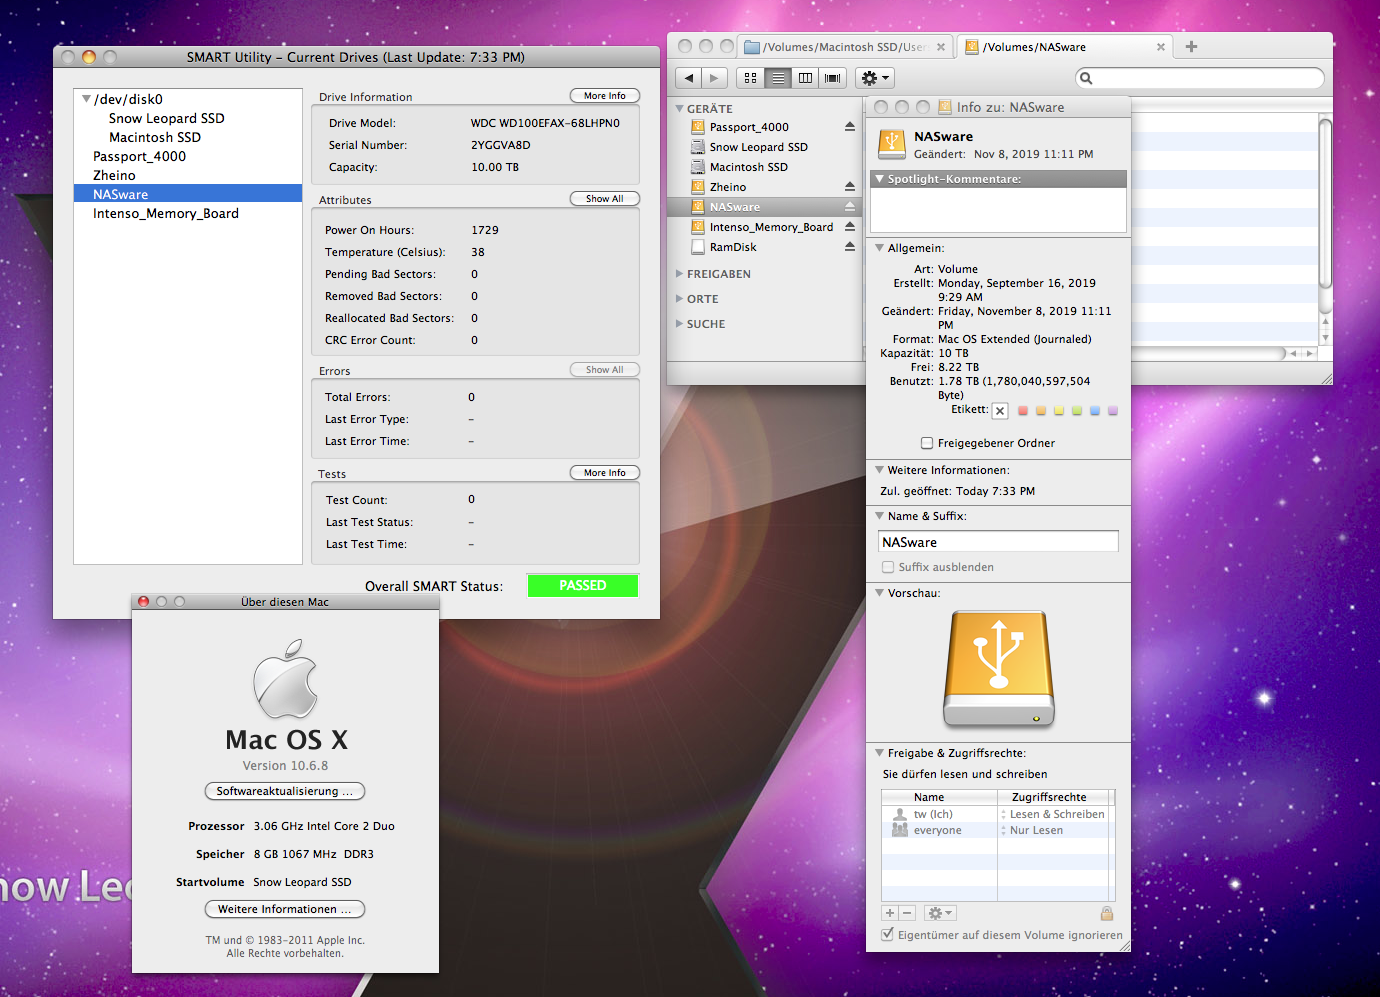
Task: Switch to /Volumes/Macintosh SSD tab
Action: click(x=845, y=47)
